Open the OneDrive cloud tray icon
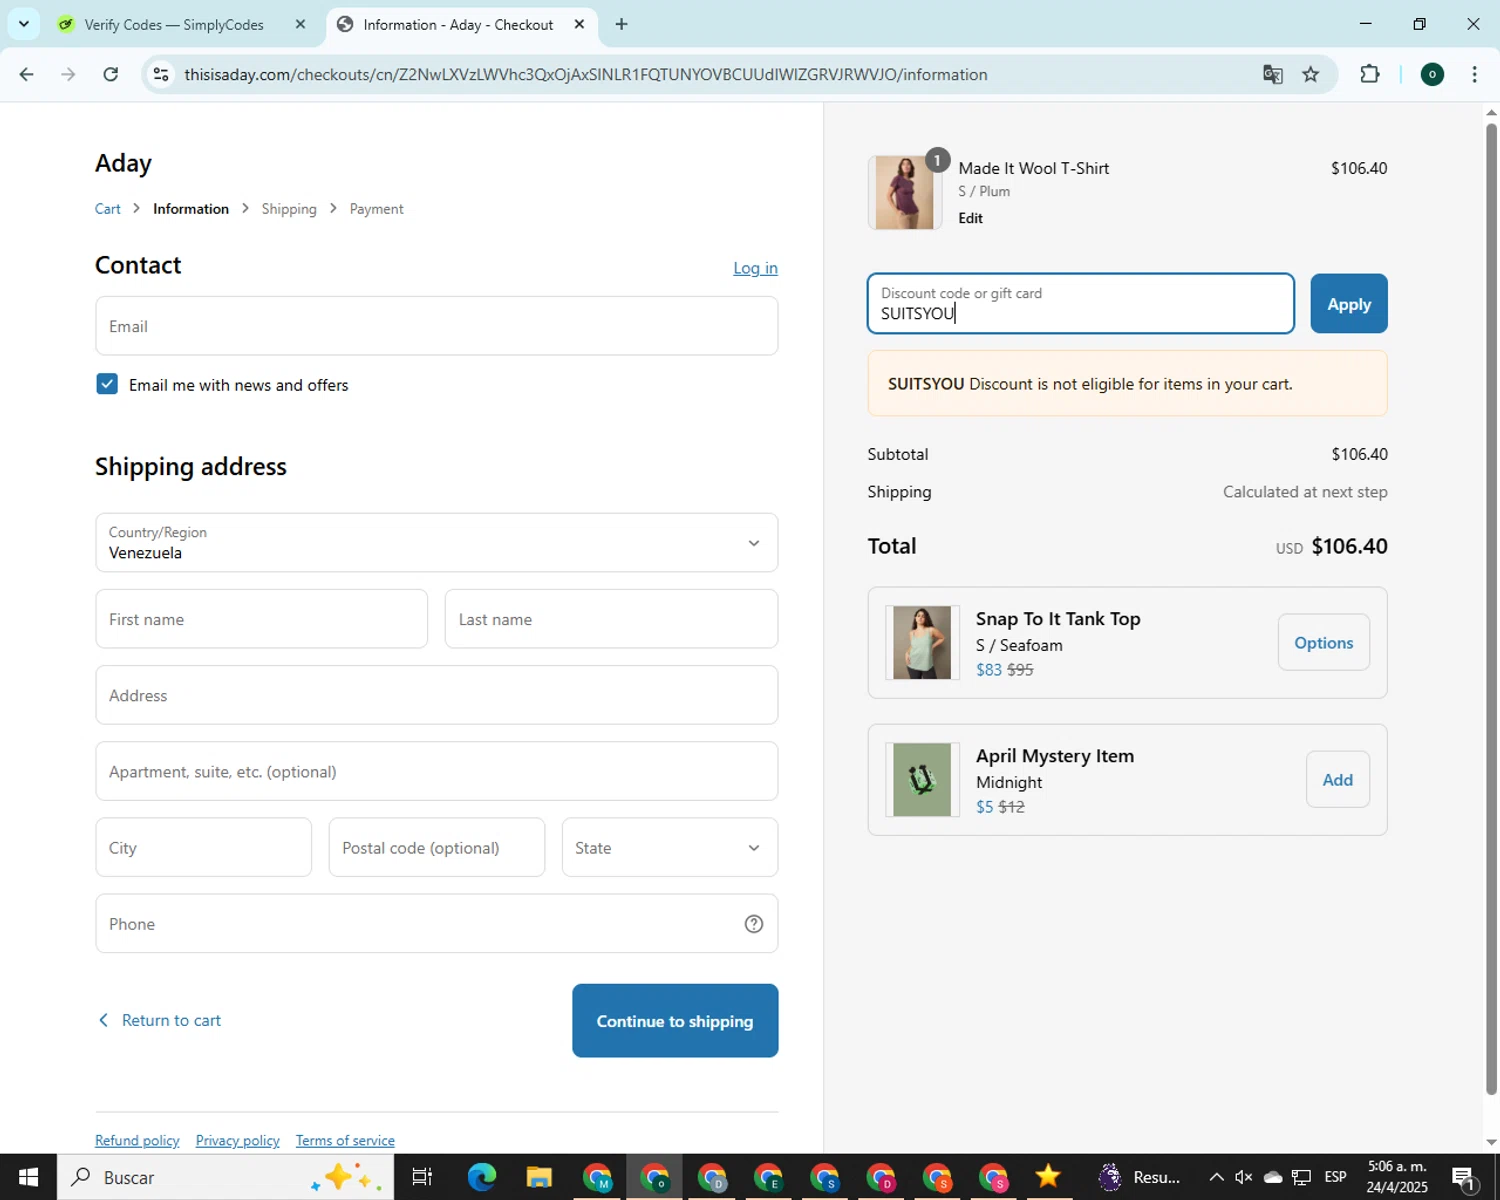This screenshot has height=1200, width=1500. pyautogui.click(x=1272, y=1177)
